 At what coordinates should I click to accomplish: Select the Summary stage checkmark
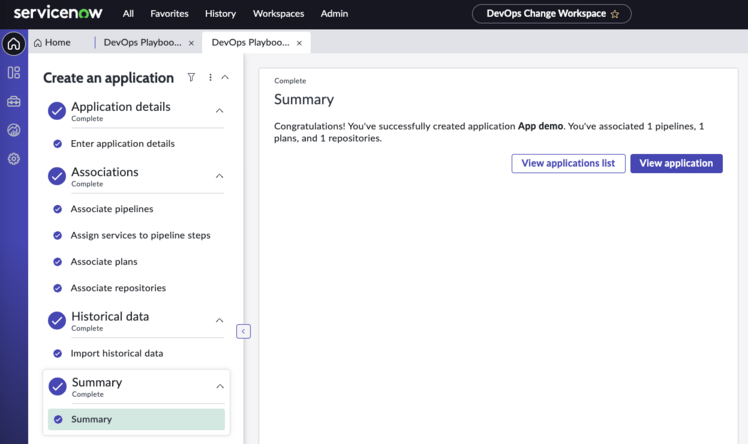[57, 386]
